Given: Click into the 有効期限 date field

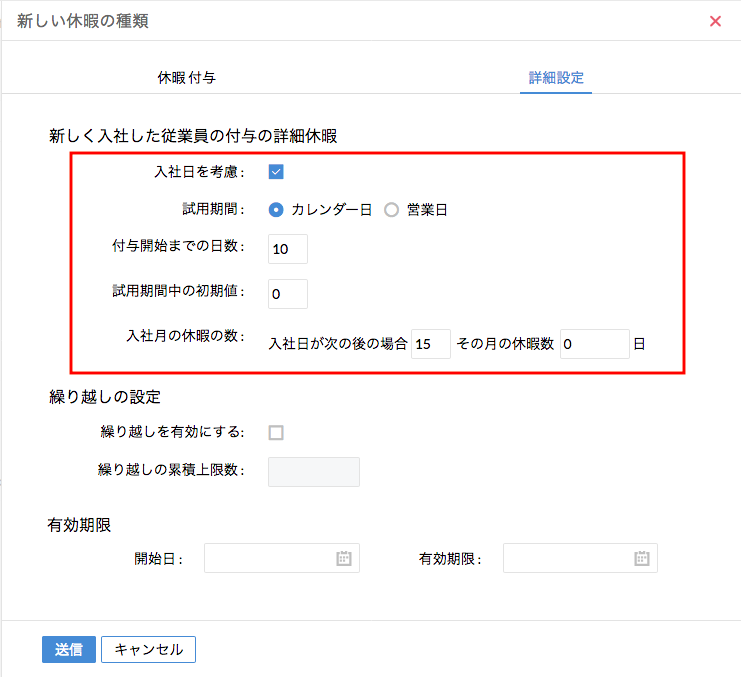Looking at the screenshot, I should [x=568, y=559].
